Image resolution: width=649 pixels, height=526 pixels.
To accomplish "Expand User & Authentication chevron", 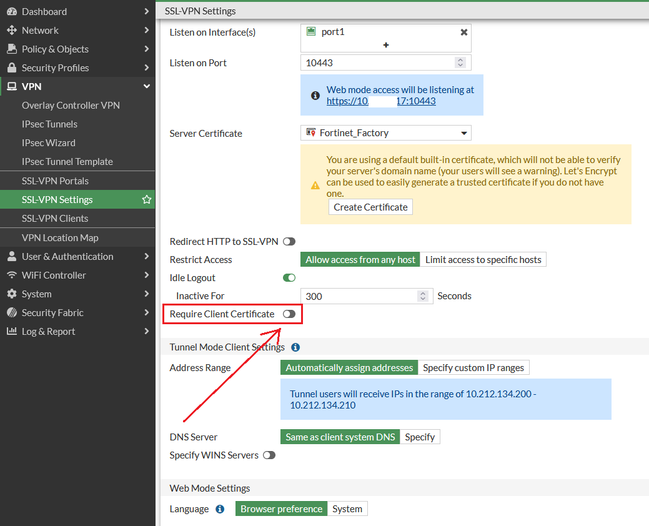I will [x=147, y=257].
